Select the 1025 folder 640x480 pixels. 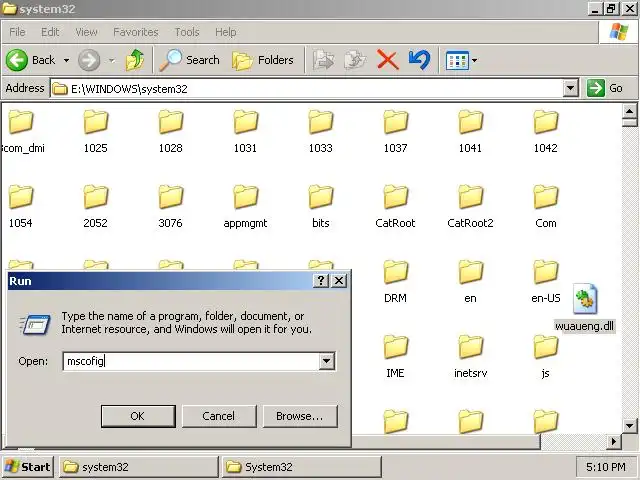click(x=96, y=131)
